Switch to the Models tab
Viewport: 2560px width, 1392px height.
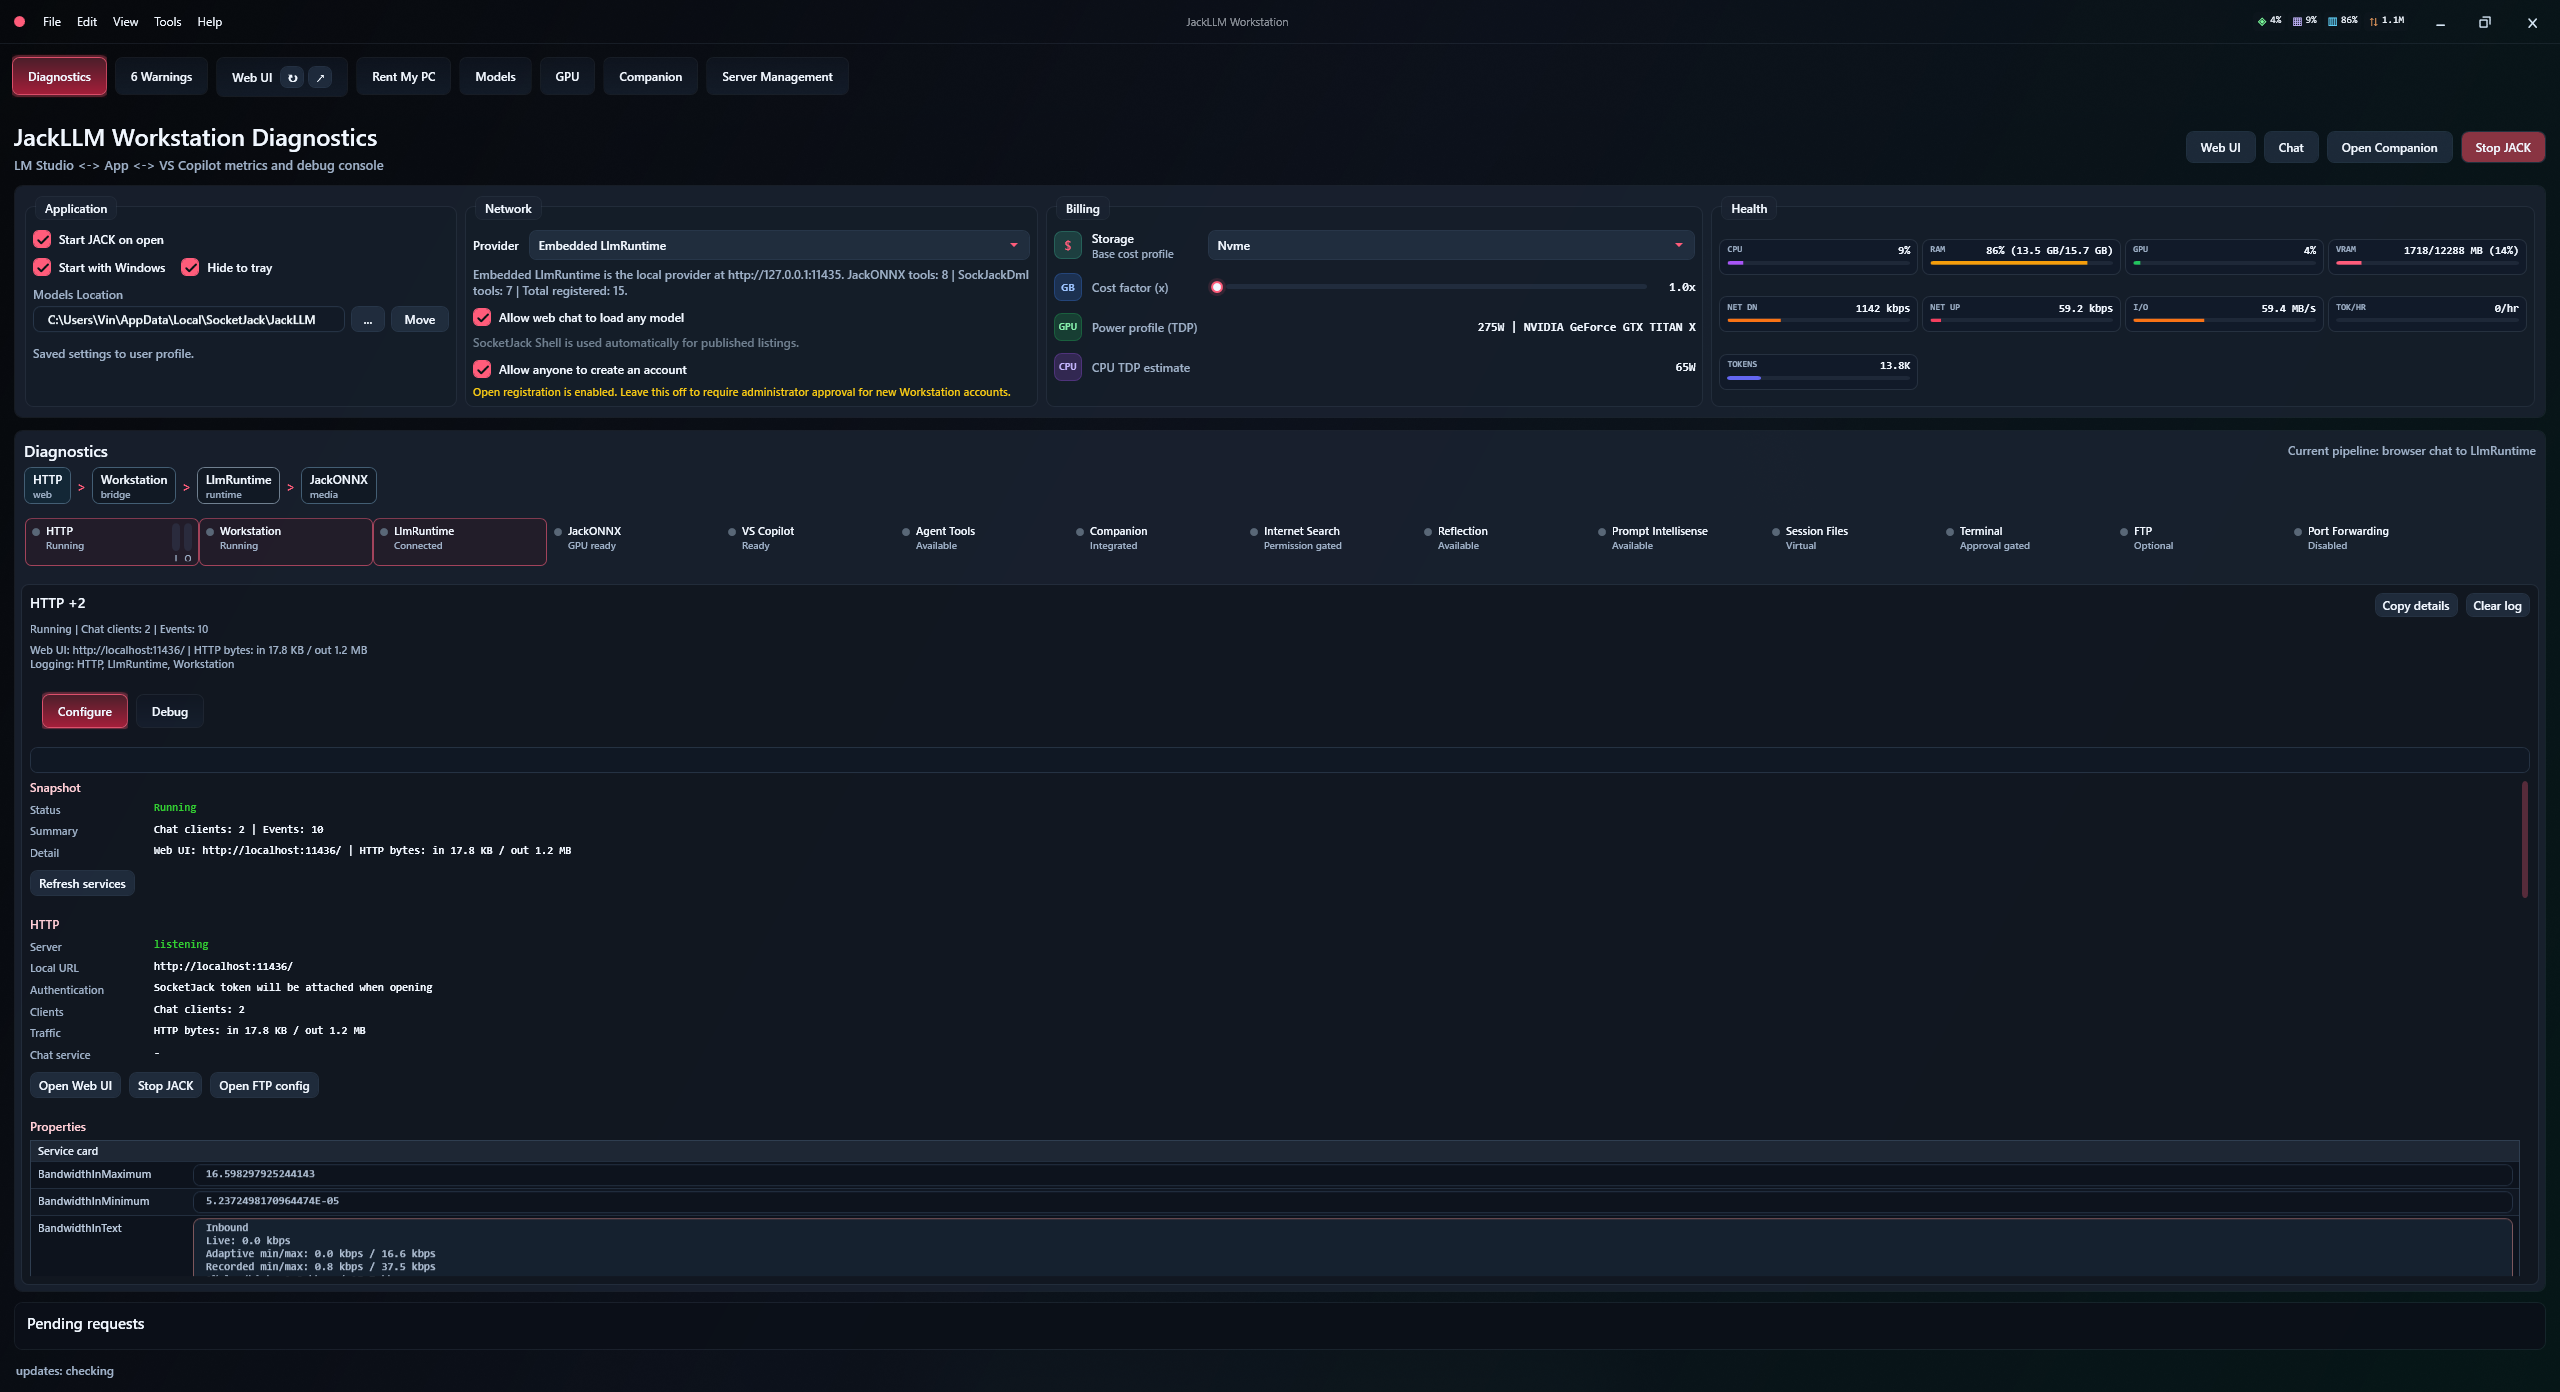(495, 77)
